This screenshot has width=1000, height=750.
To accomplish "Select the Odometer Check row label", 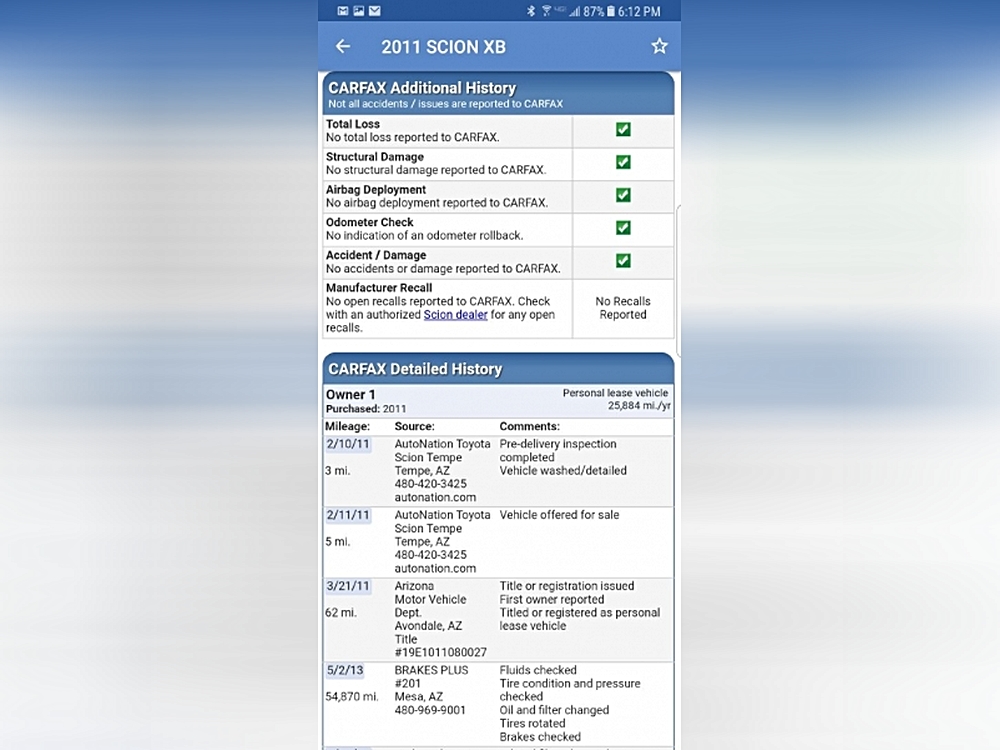I will click(x=369, y=222).
